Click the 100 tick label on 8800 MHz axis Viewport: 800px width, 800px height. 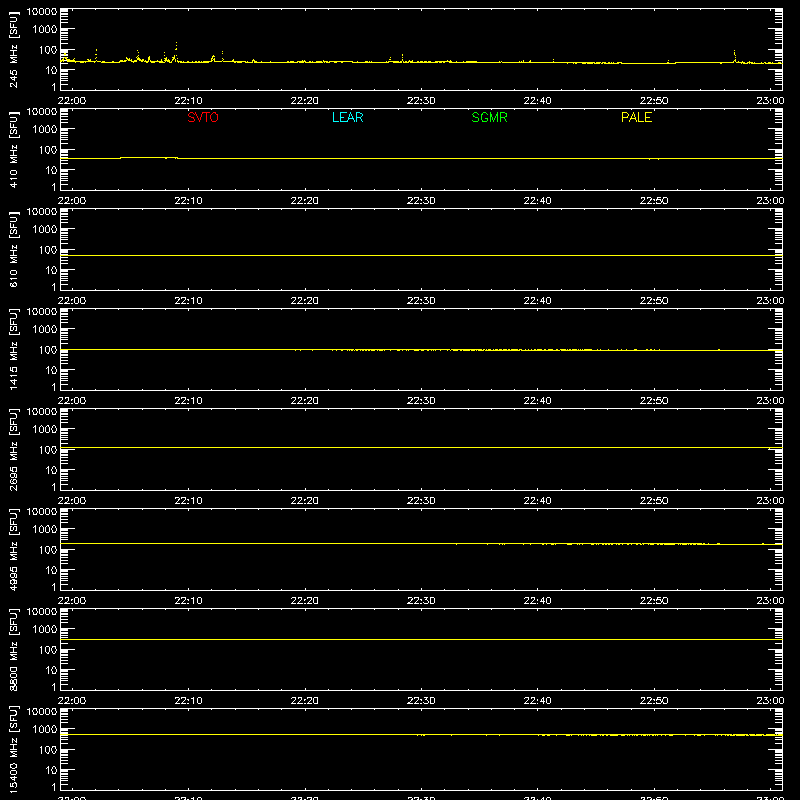point(48,649)
